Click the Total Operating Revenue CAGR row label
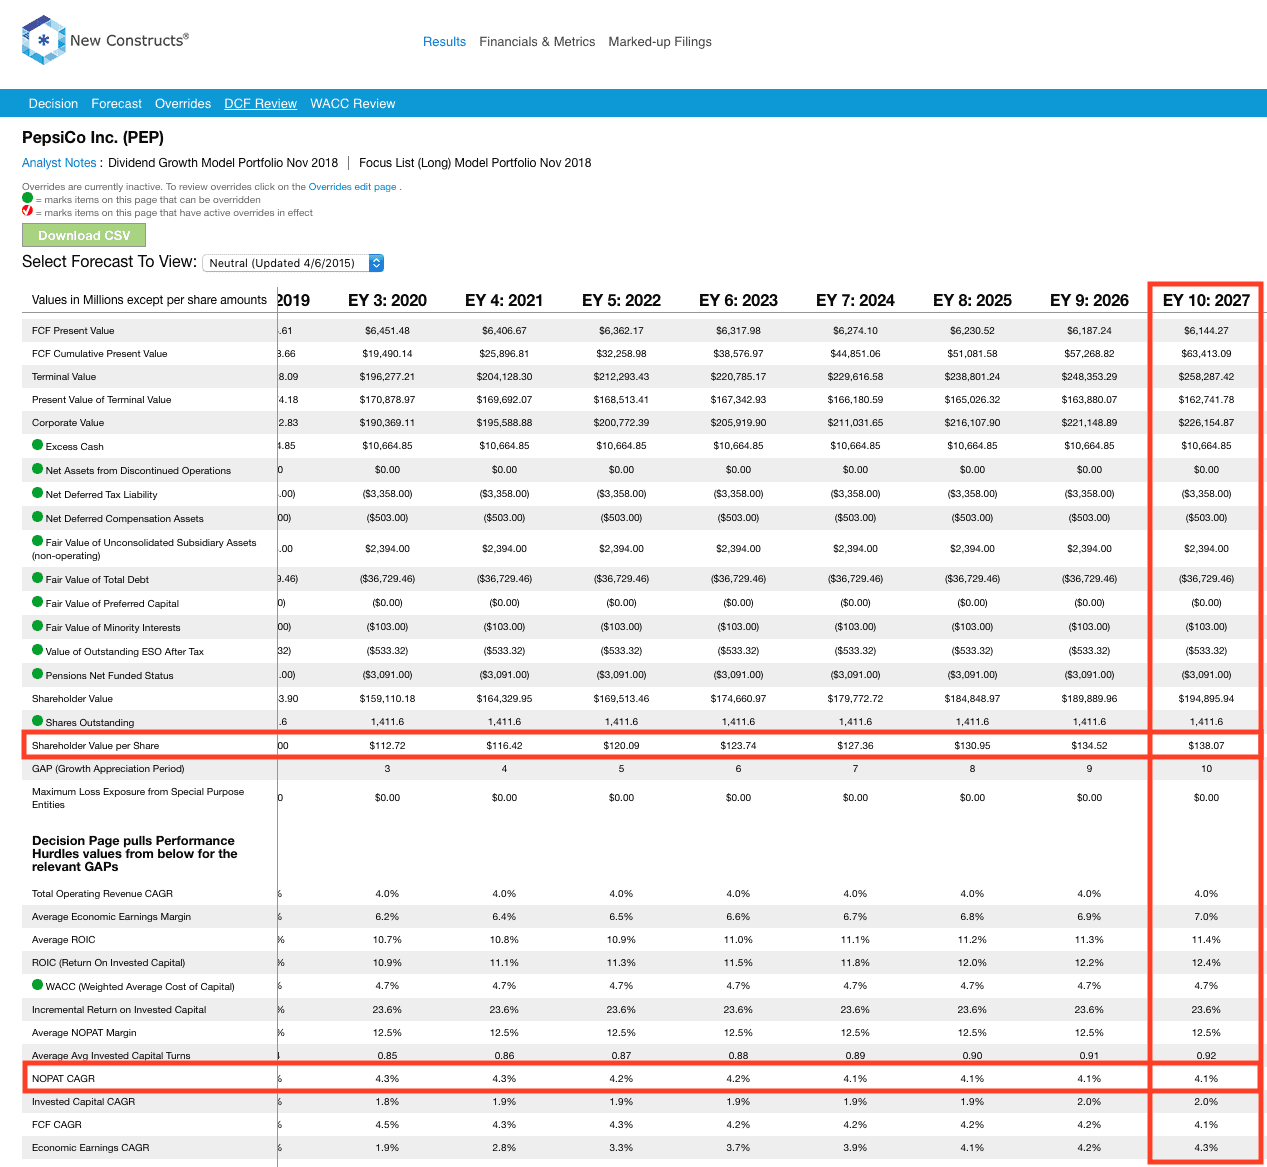 102,894
